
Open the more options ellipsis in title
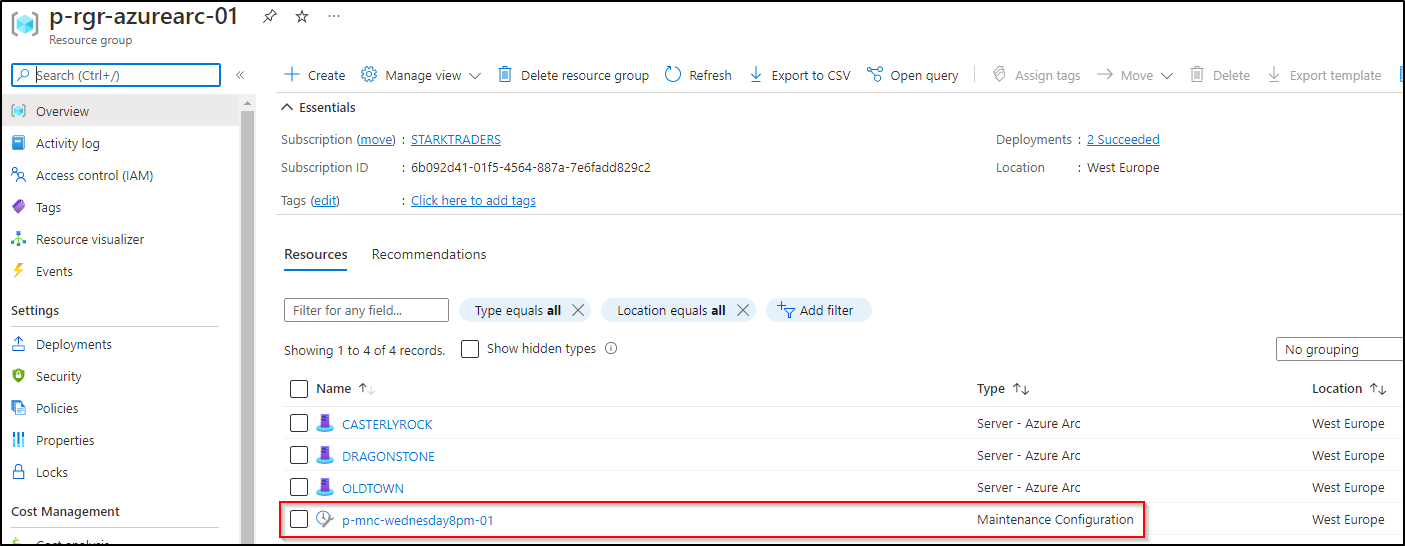(334, 17)
